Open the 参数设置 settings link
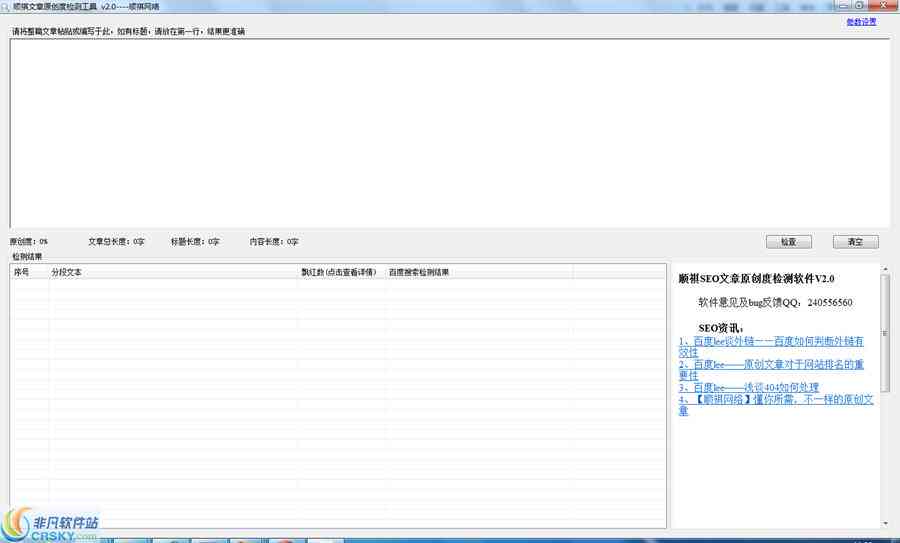The image size is (900, 543). click(861, 22)
